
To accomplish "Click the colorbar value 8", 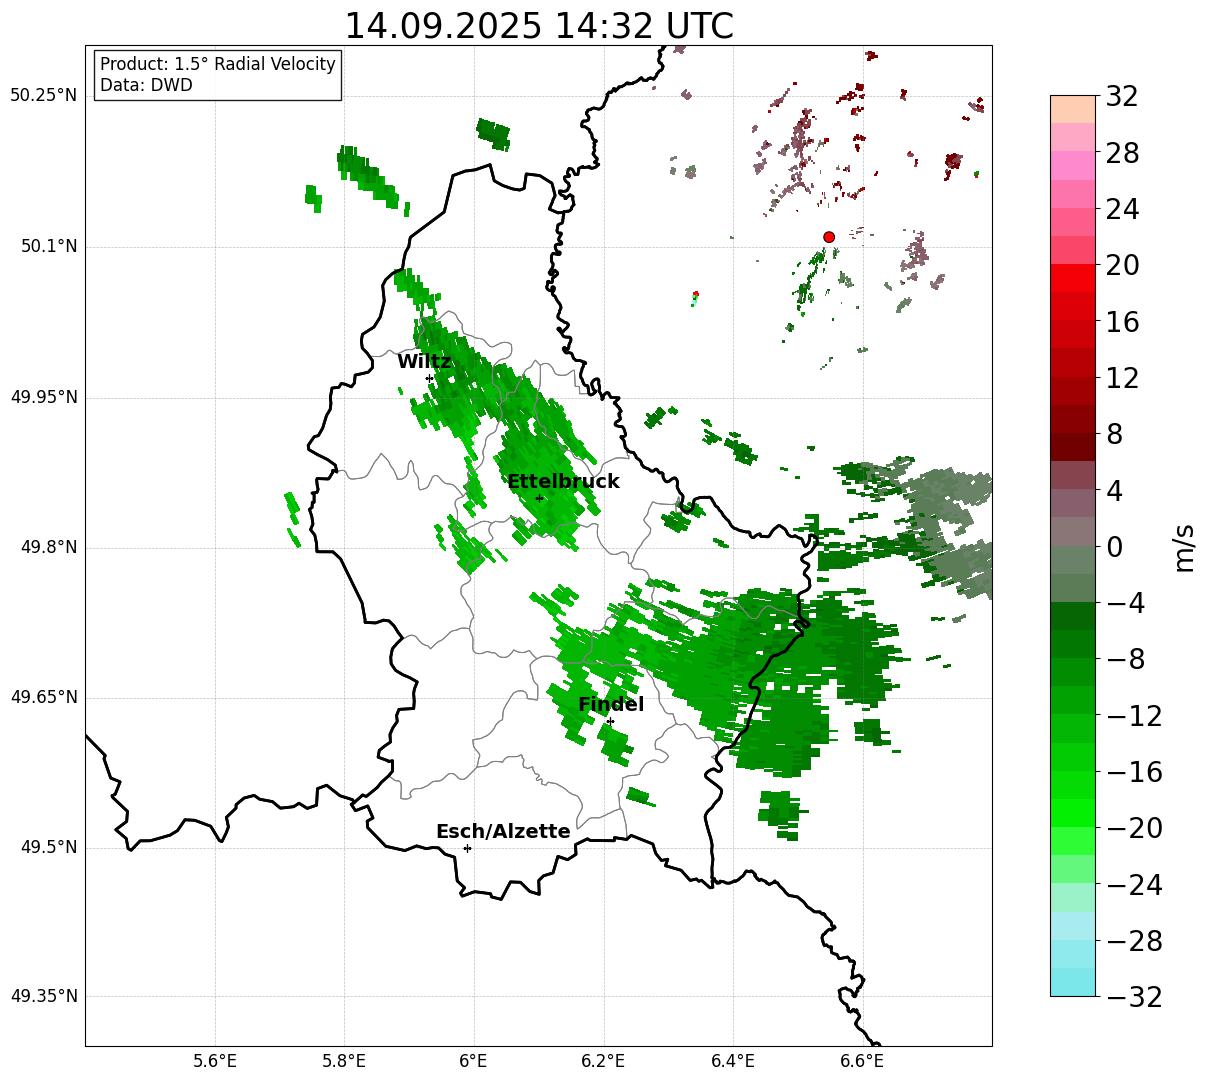I will [1114, 435].
